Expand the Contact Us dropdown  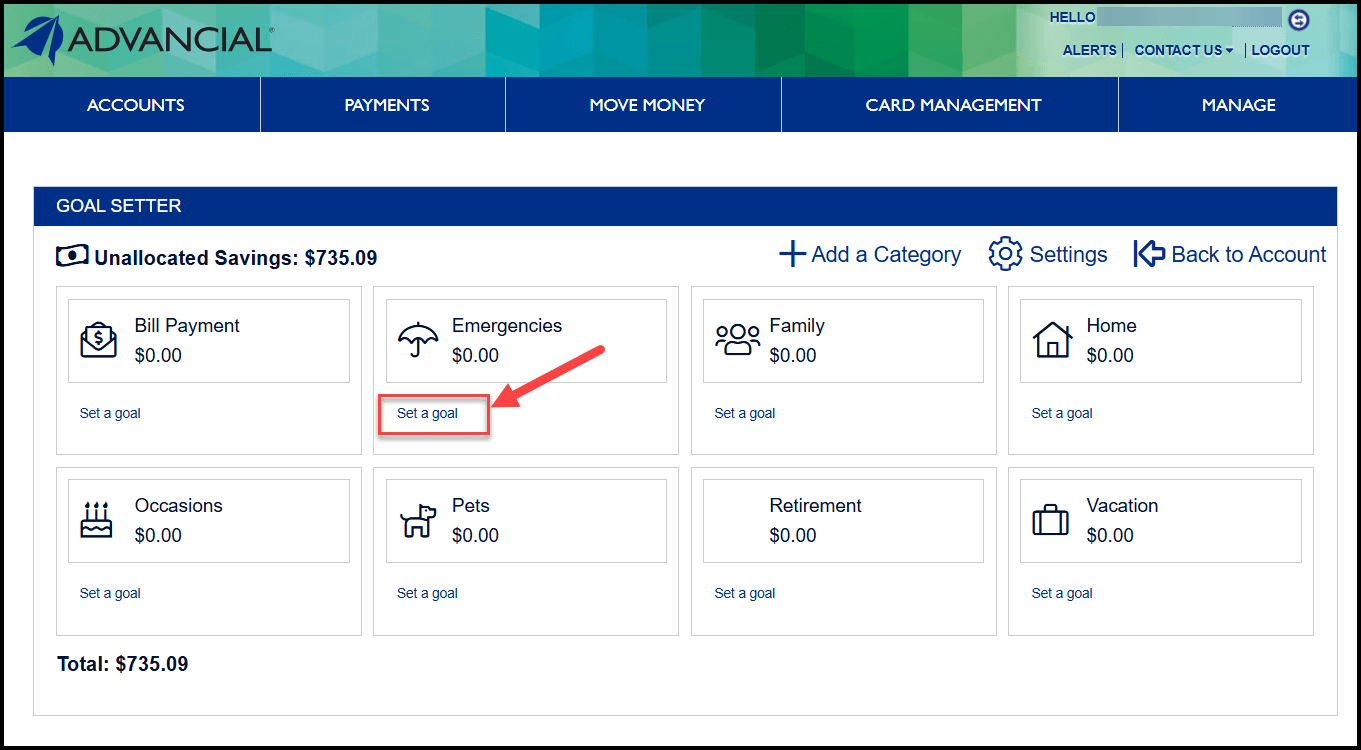click(x=1183, y=50)
